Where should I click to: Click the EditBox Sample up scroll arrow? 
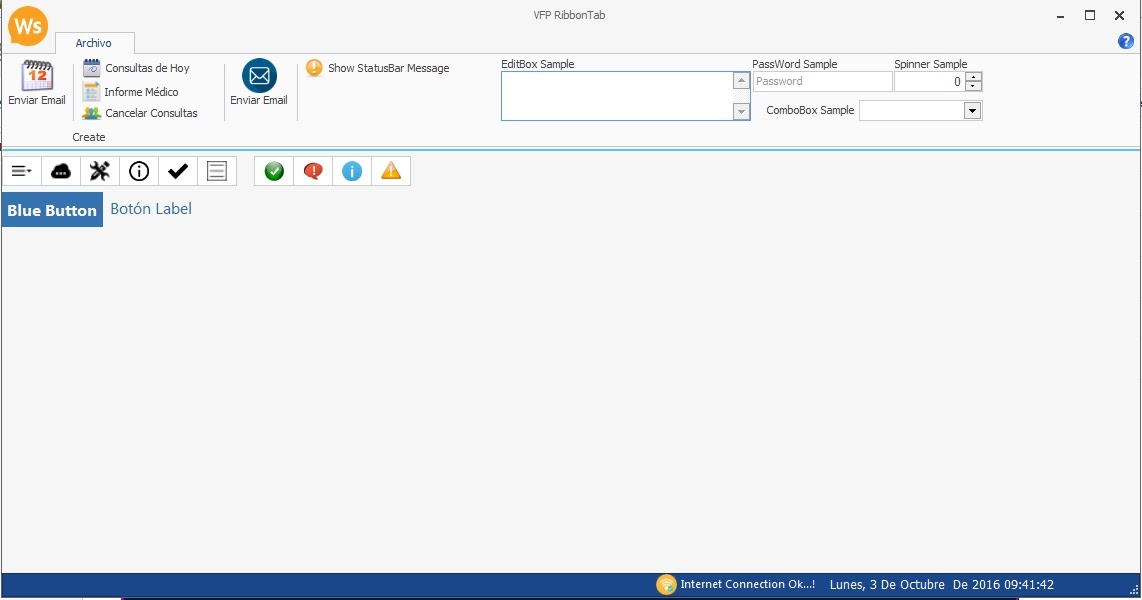(740, 79)
